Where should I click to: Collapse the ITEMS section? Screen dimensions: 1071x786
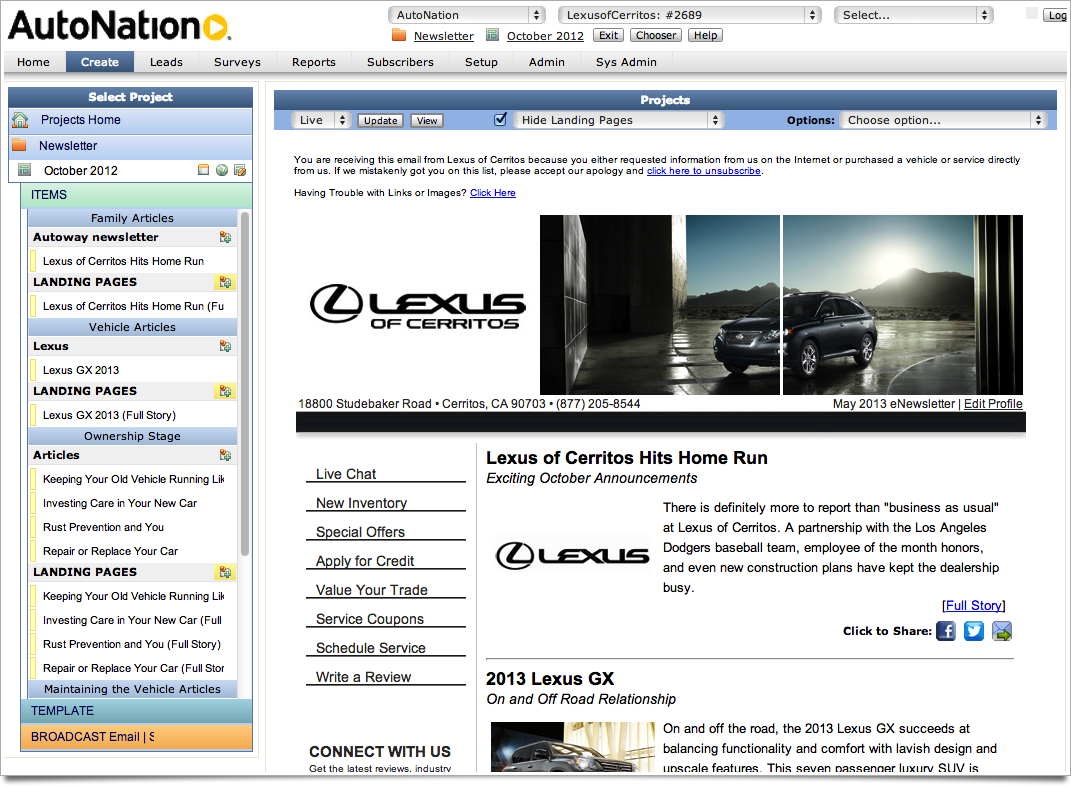pos(137,195)
